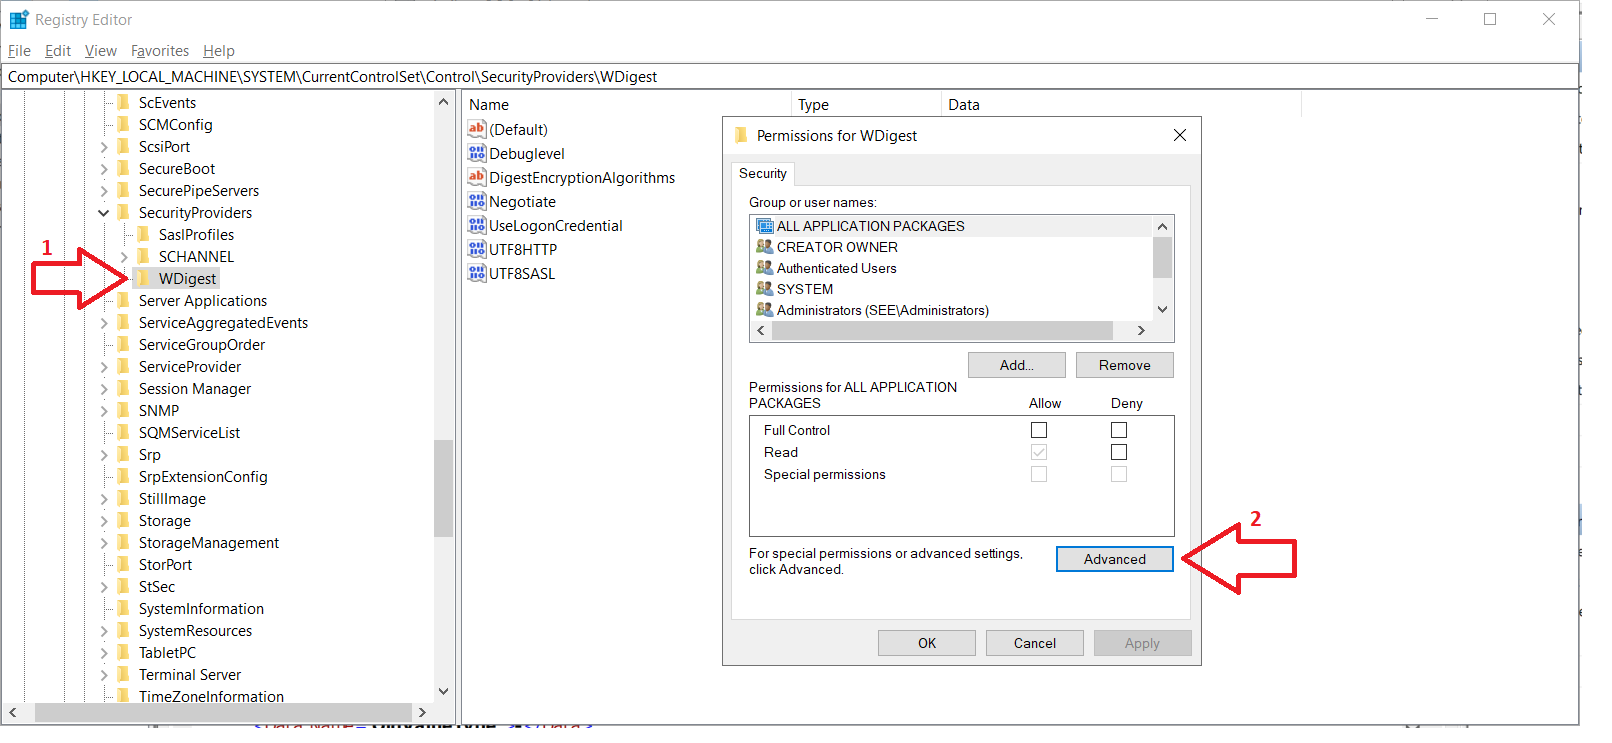1612x743 pixels.
Task: Click the UseLogonCredential DWORD value icon
Action: coord(477,225)
